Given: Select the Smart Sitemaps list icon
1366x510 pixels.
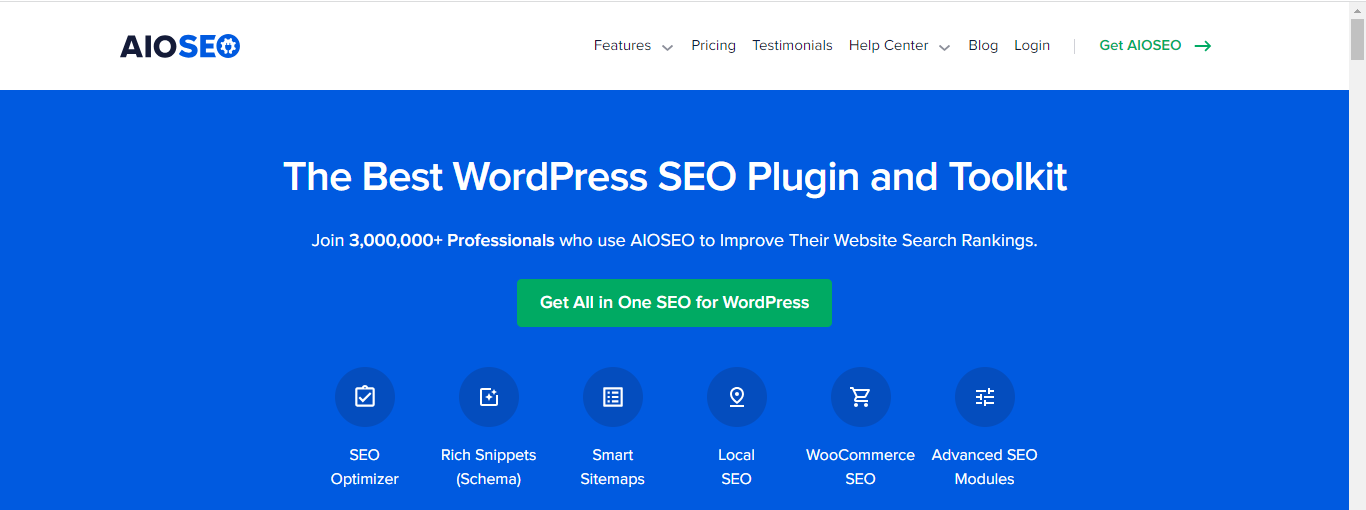Looking at the screenshot, I should pyautogui.click(x=613, y=397).
